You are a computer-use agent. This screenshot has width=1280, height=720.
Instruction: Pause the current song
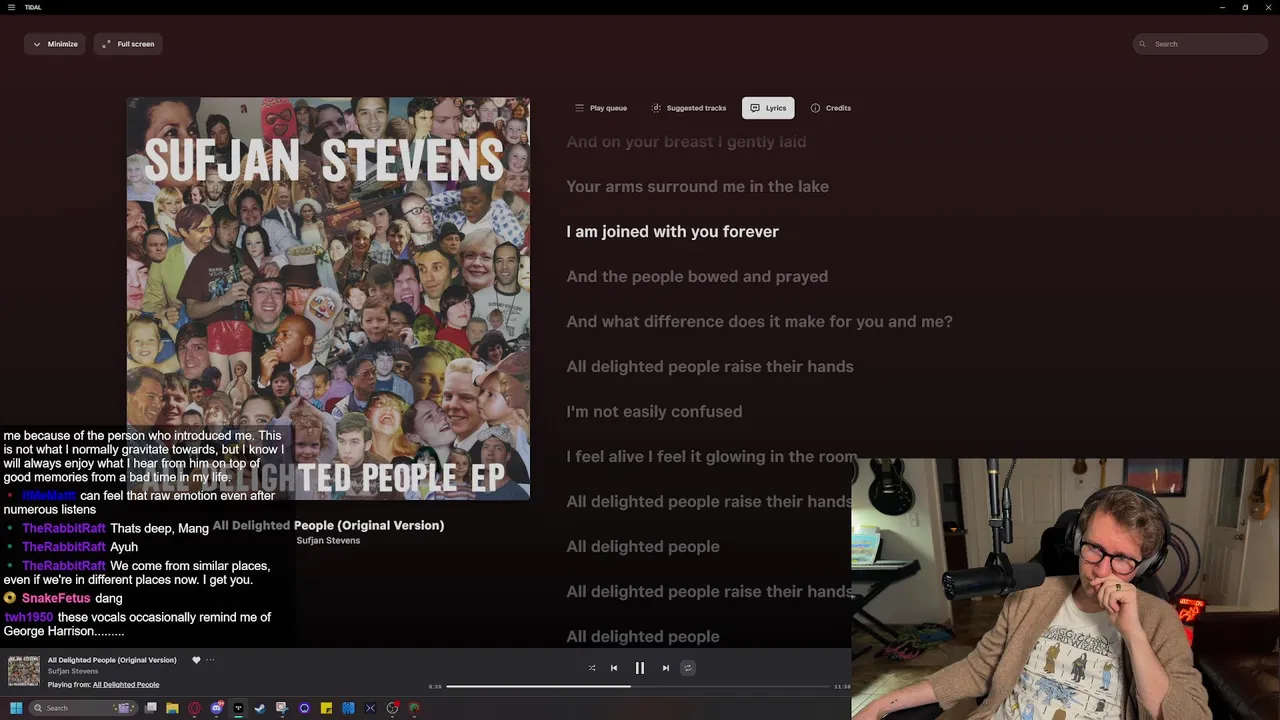point(640,668)
